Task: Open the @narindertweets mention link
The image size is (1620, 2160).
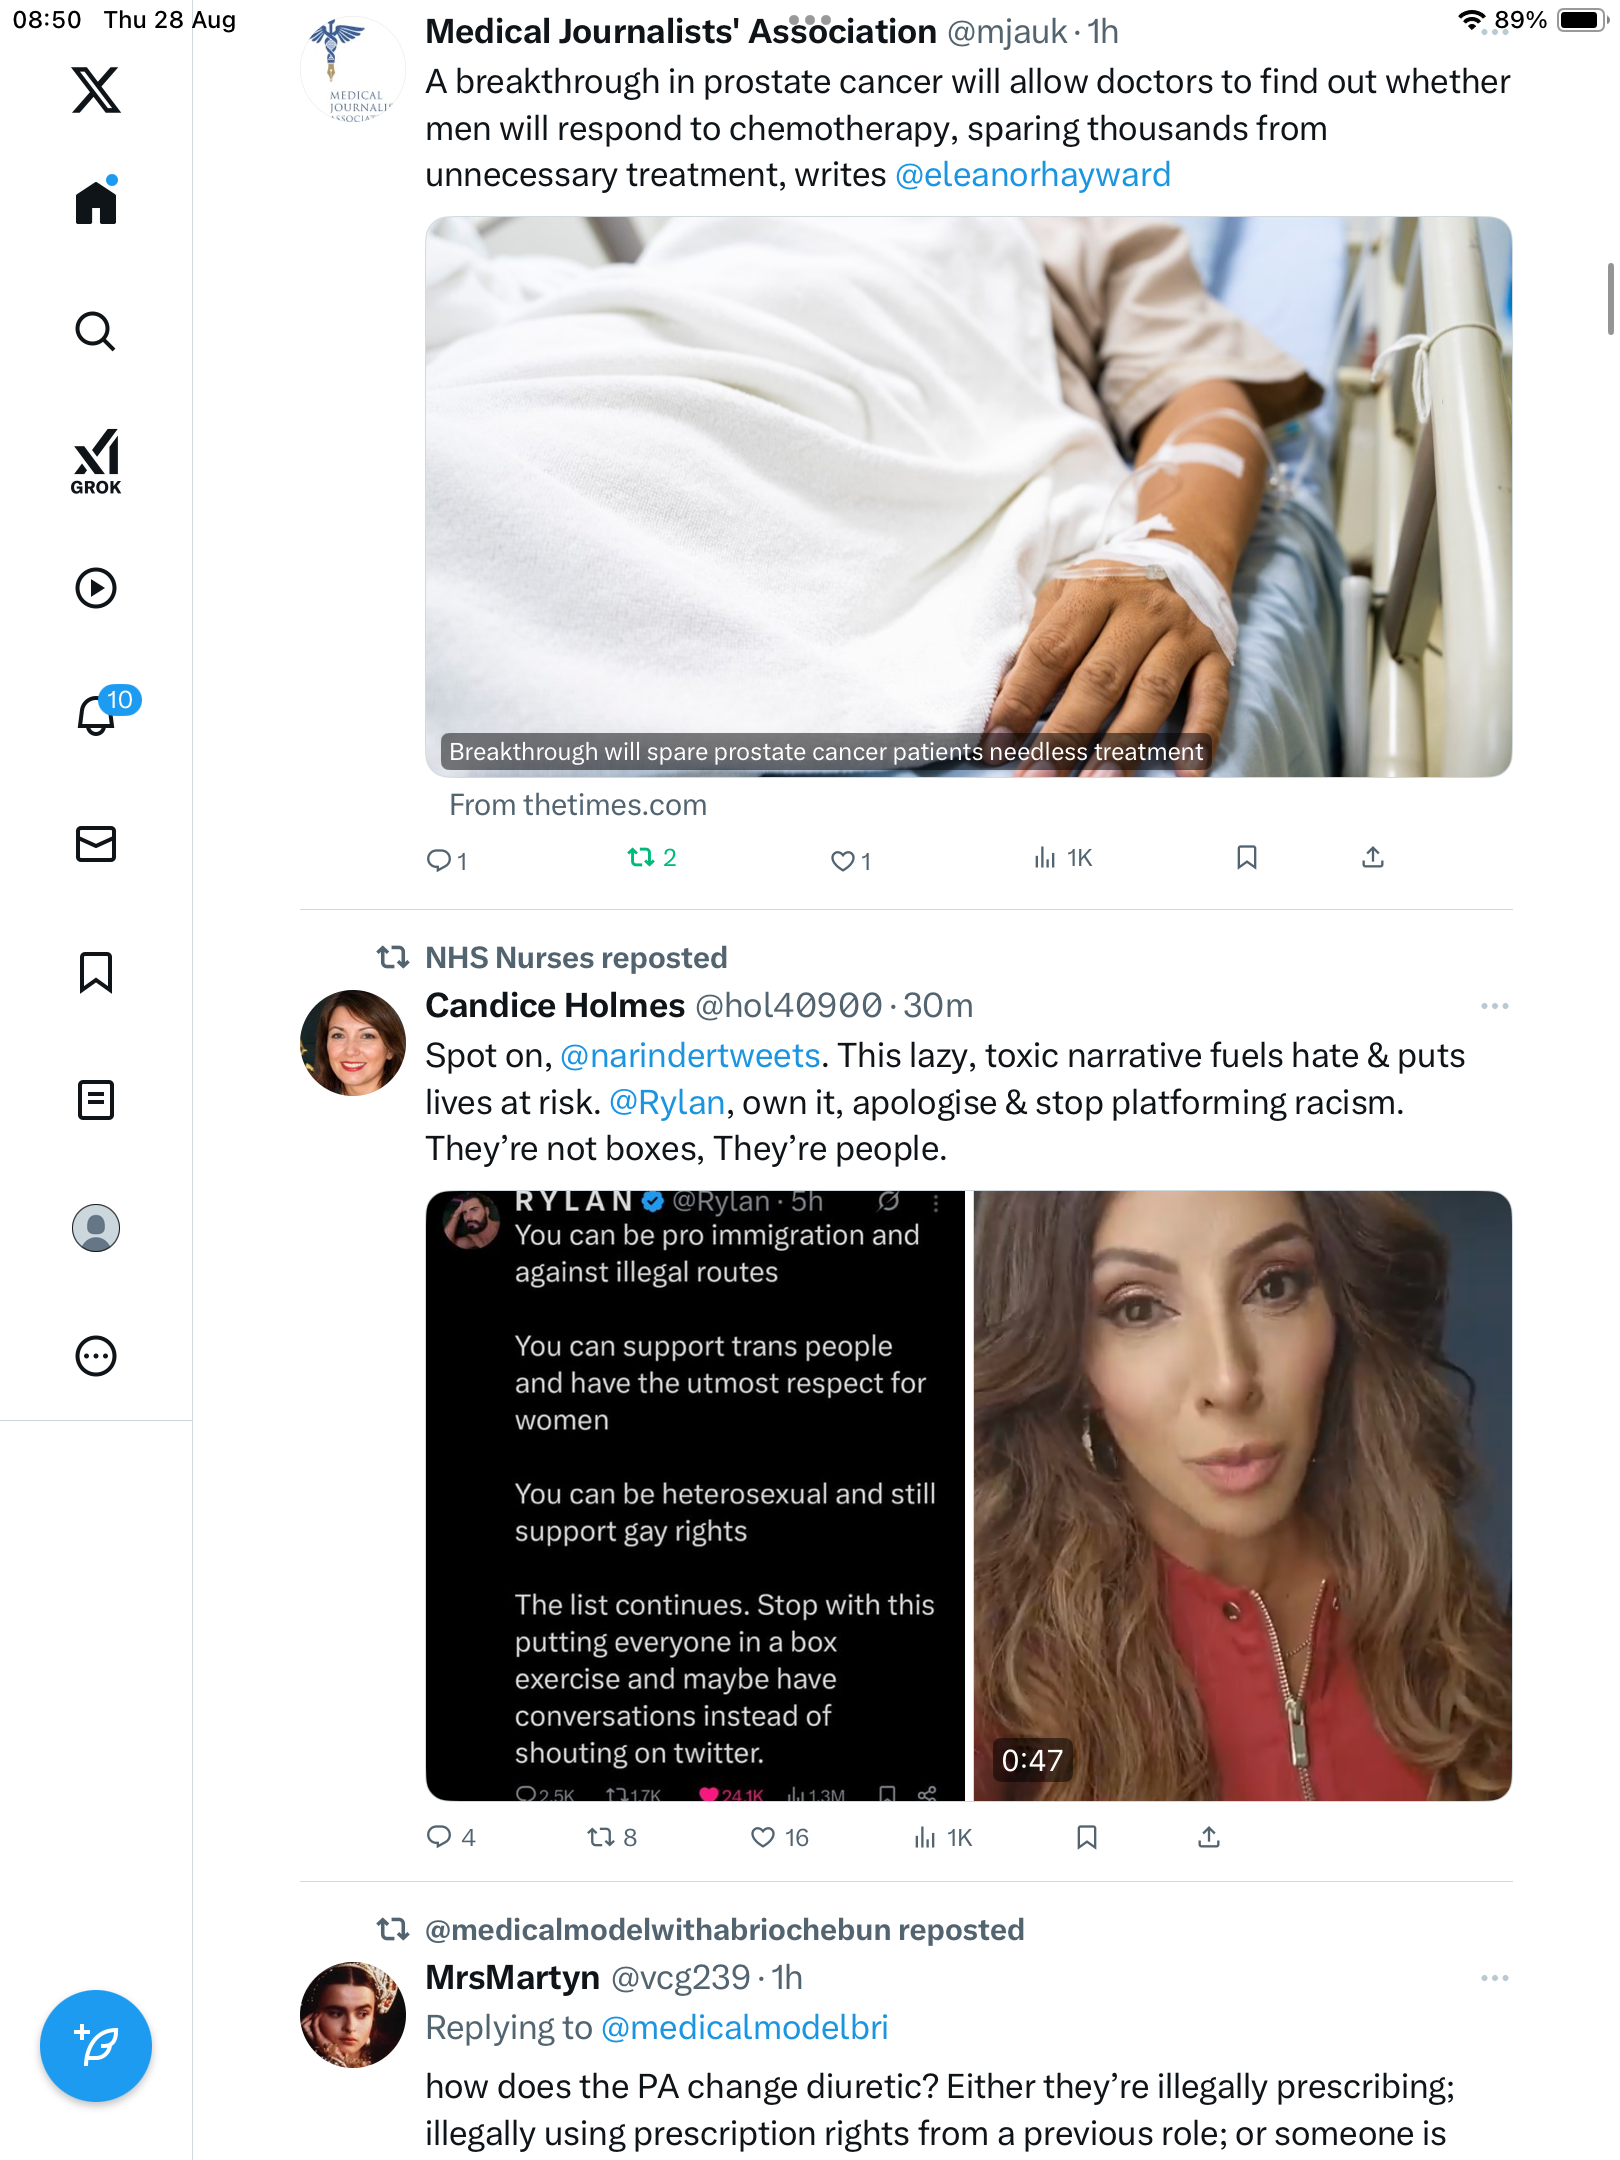Action: coord(690,1056)
